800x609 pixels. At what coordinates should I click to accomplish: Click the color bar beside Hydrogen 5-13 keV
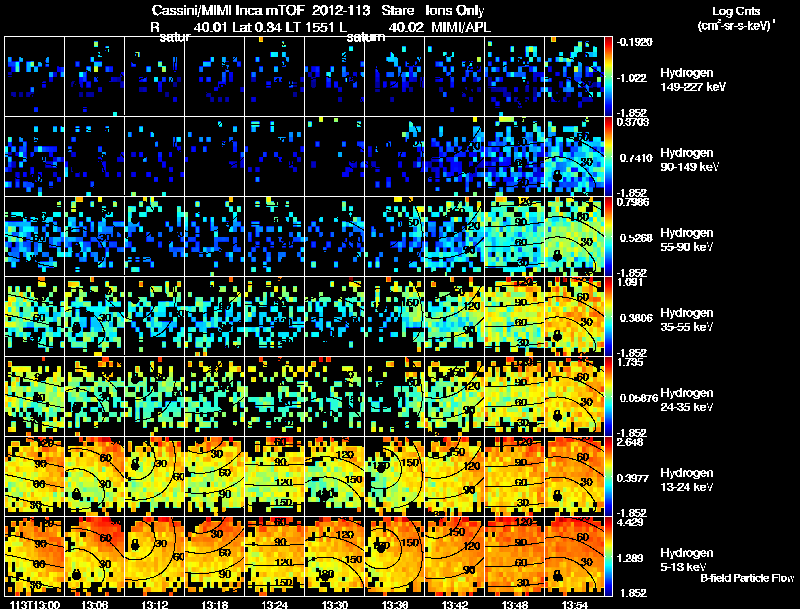click(x=608, y=556)
